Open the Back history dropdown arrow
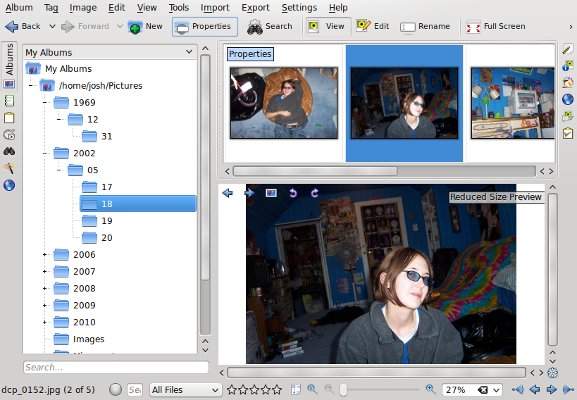The image size is (577, 400). (x=52, y=26)
